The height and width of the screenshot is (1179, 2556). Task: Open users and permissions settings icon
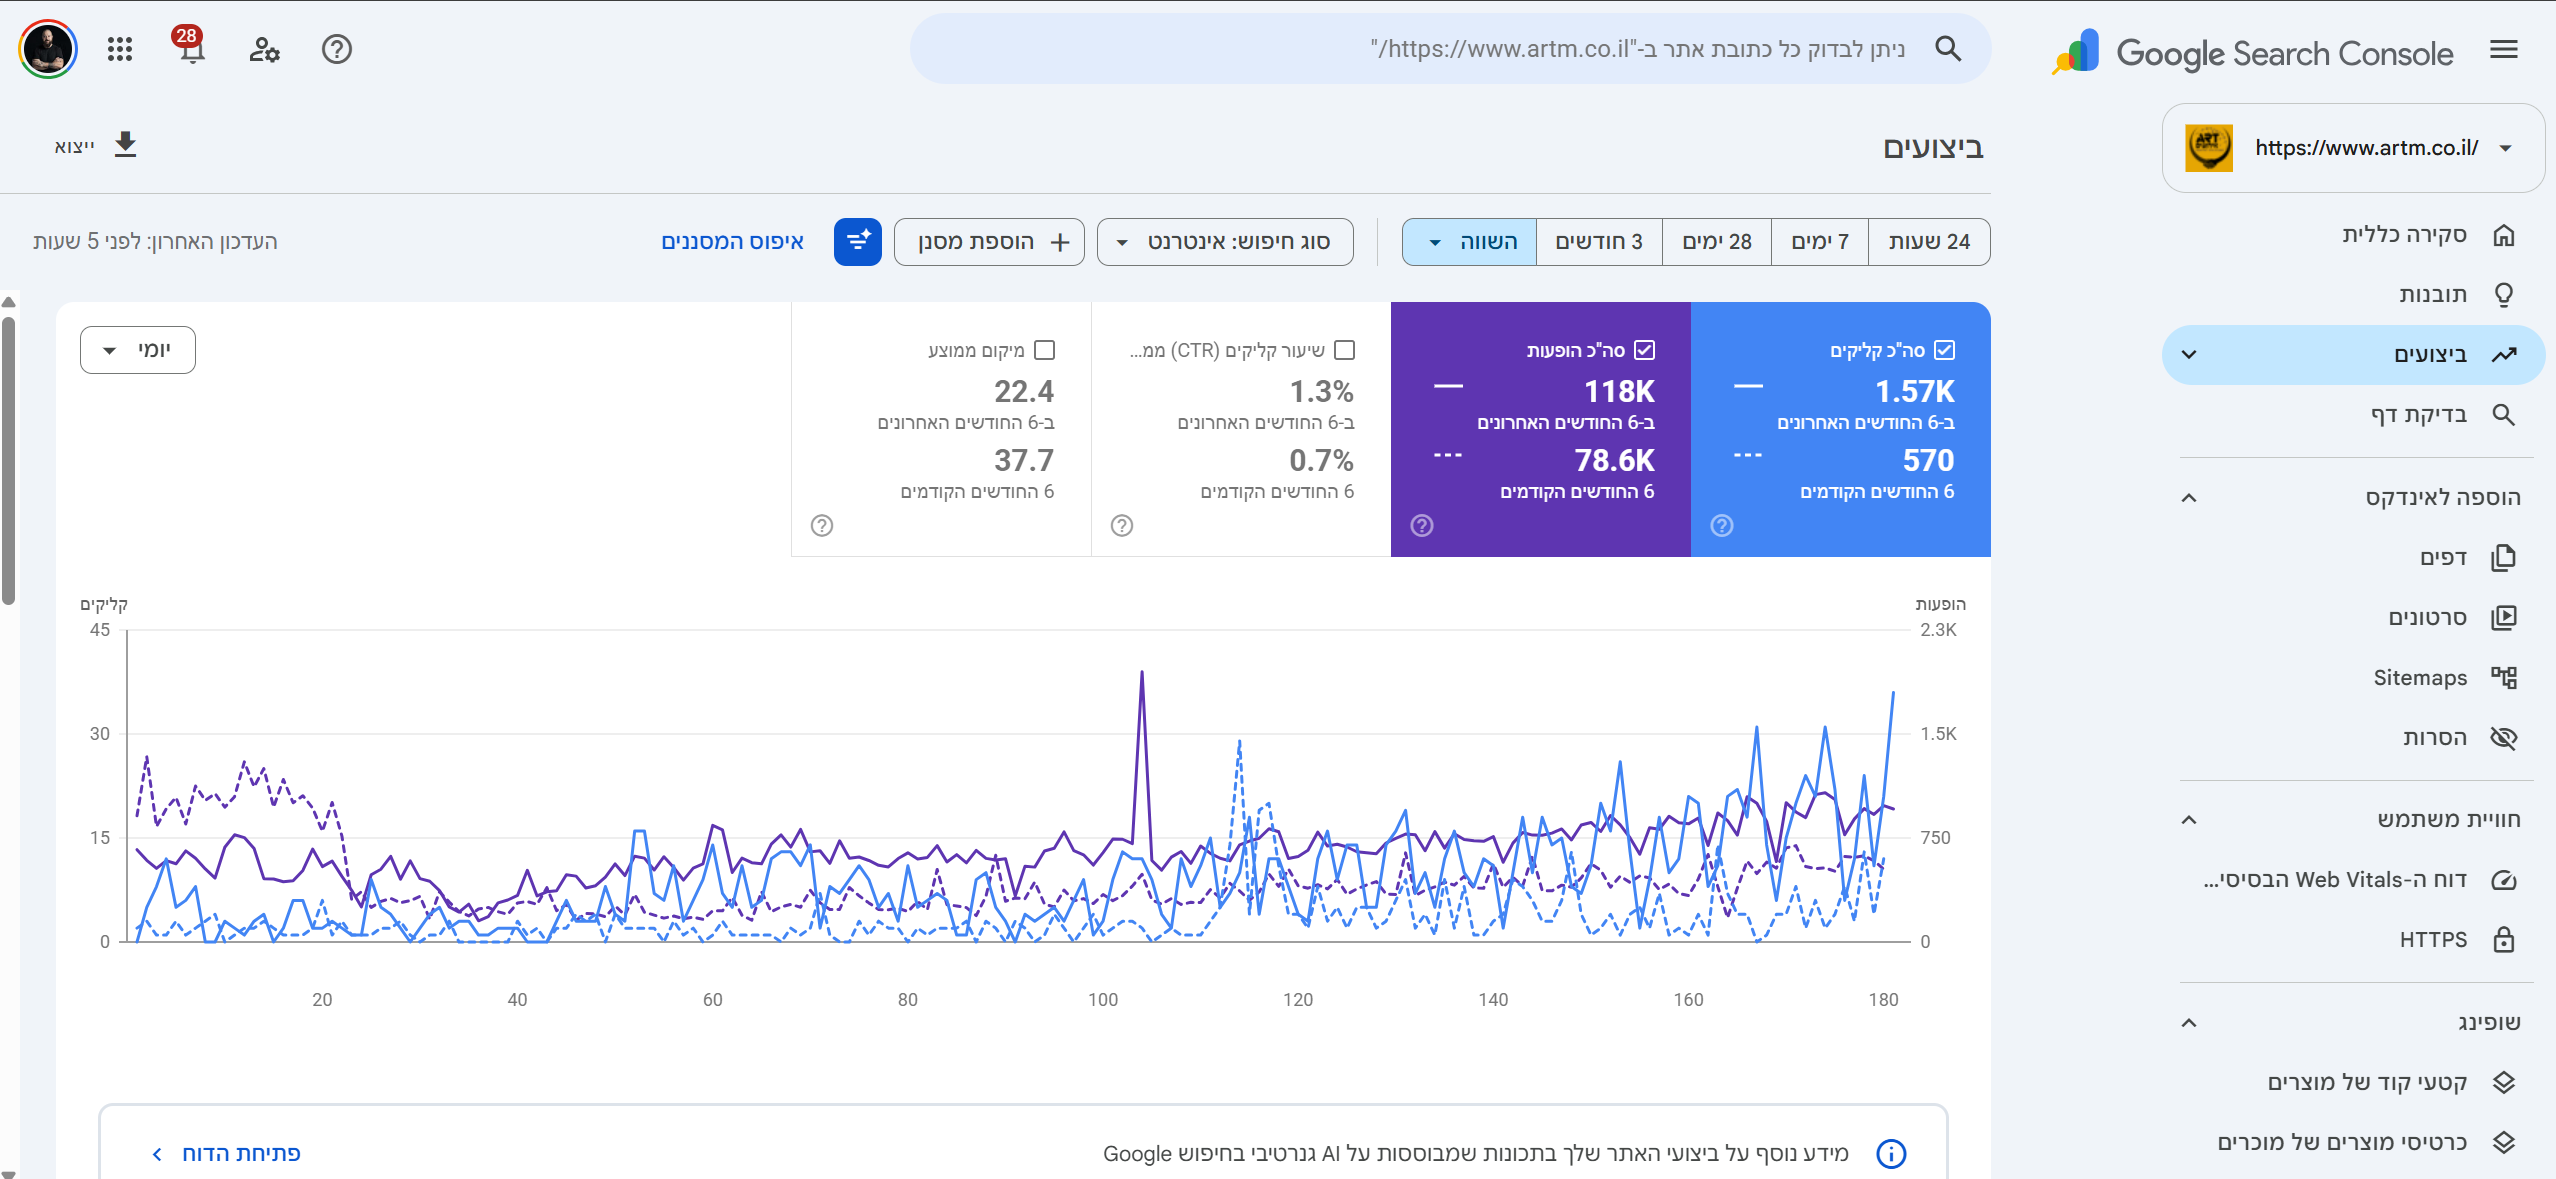point(264,49)
